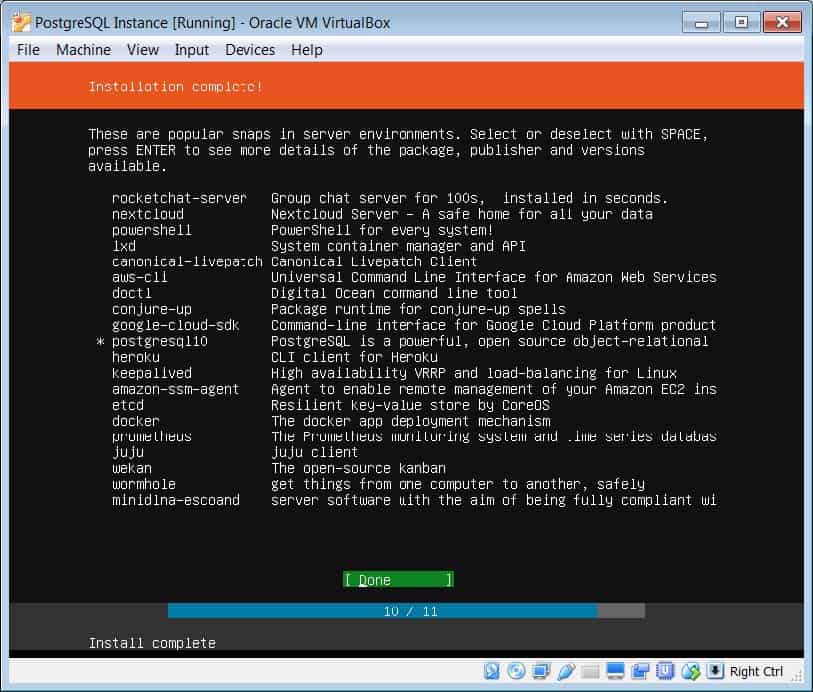Click the Done button
Screen dimensions: 813x692
[x=398, y=580]
